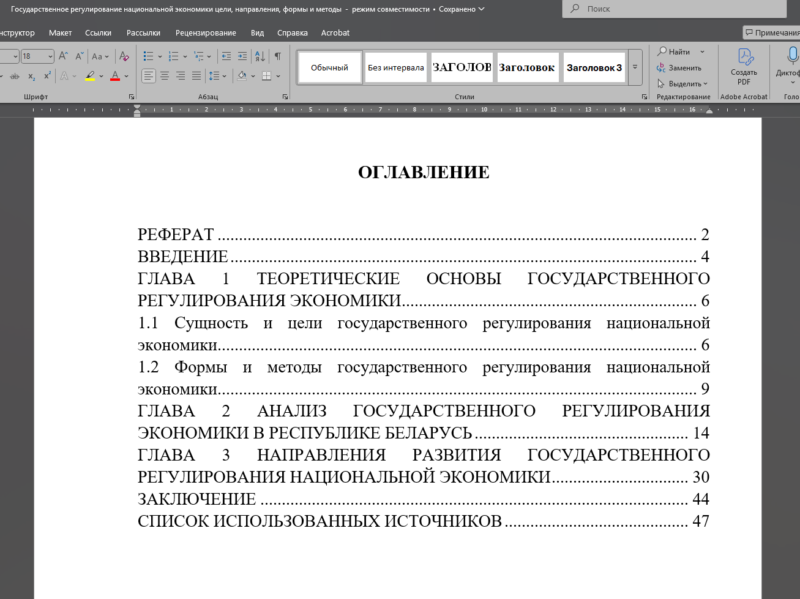This screenshot has height=599, width=800.
Task: Decrease font size with the shrink font icon
Action: point(79,56)
